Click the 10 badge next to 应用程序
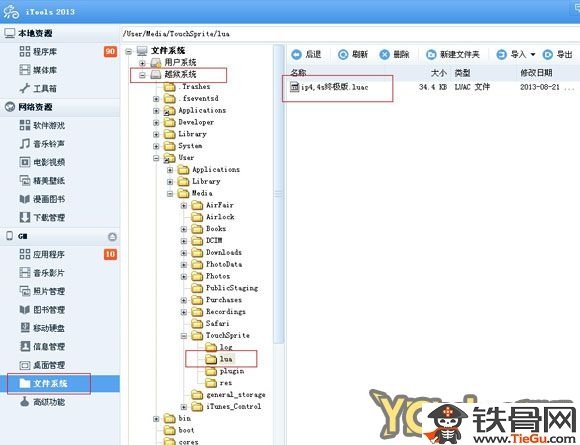The height and width of the screenshot is (445, 580). (x=110, y=254)
